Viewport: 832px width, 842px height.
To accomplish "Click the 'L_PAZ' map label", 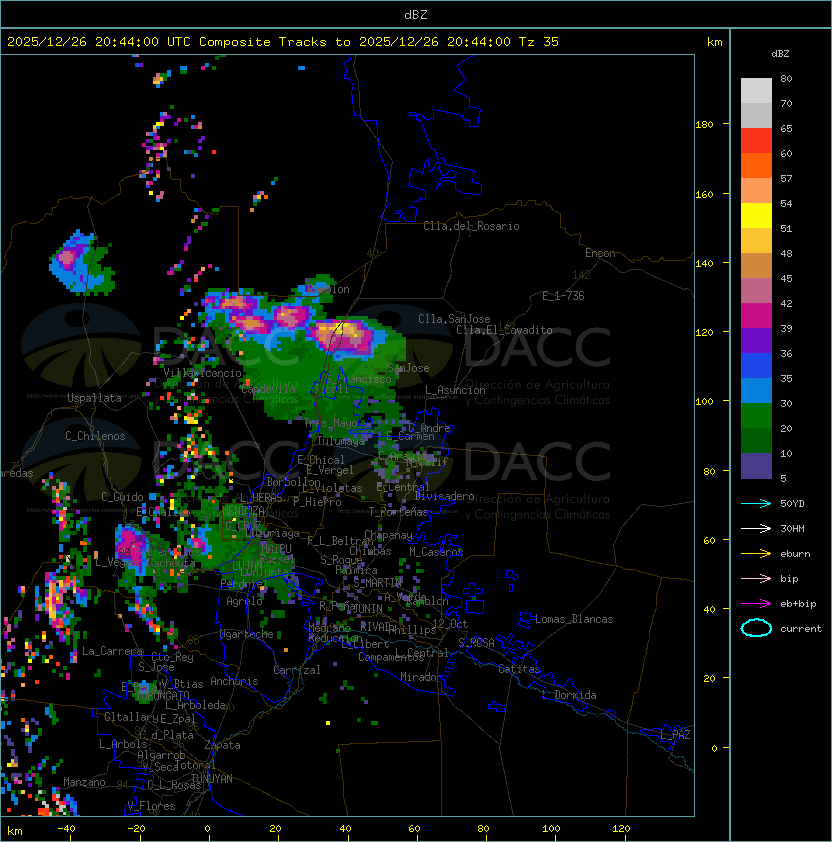I will [x=675, y=735].
